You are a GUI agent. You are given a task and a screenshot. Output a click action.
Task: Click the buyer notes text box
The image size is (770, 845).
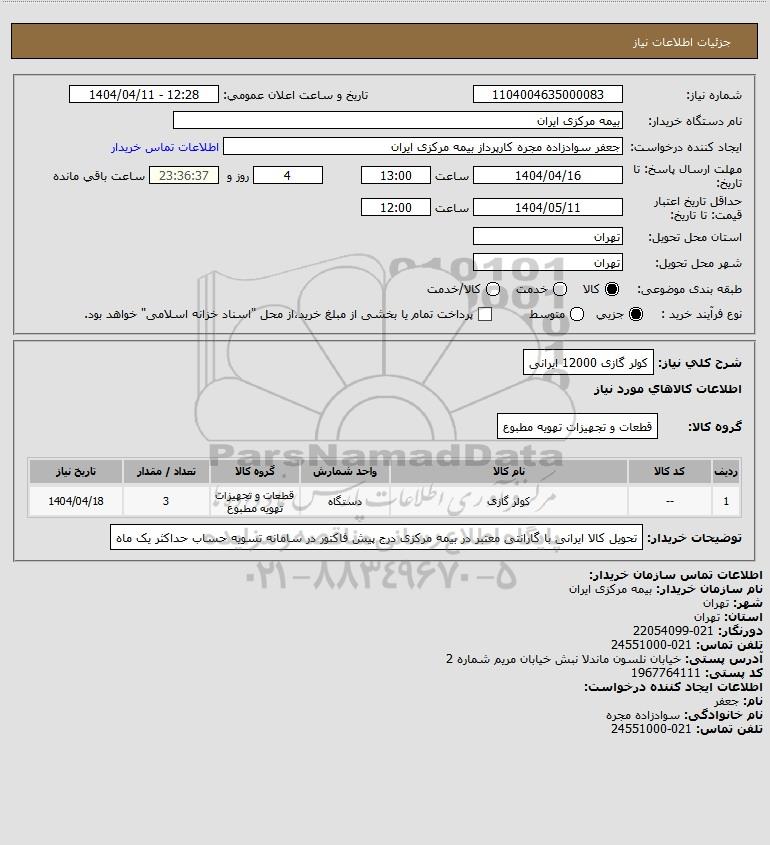pos(376,537)
